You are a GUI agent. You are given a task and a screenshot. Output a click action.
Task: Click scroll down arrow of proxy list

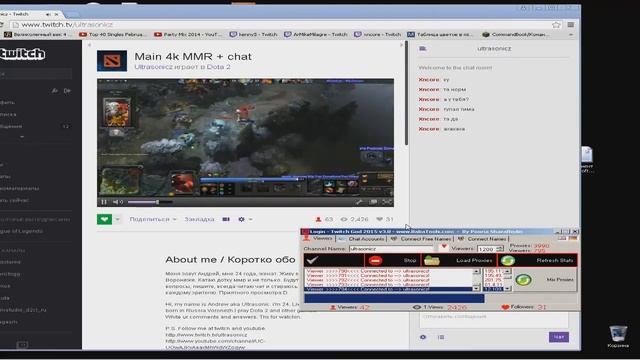(507, 289)
